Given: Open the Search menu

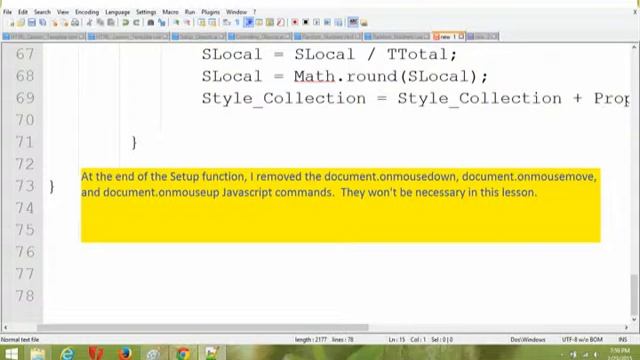Looking at the screenshot, I should click(x=42, y=12).
